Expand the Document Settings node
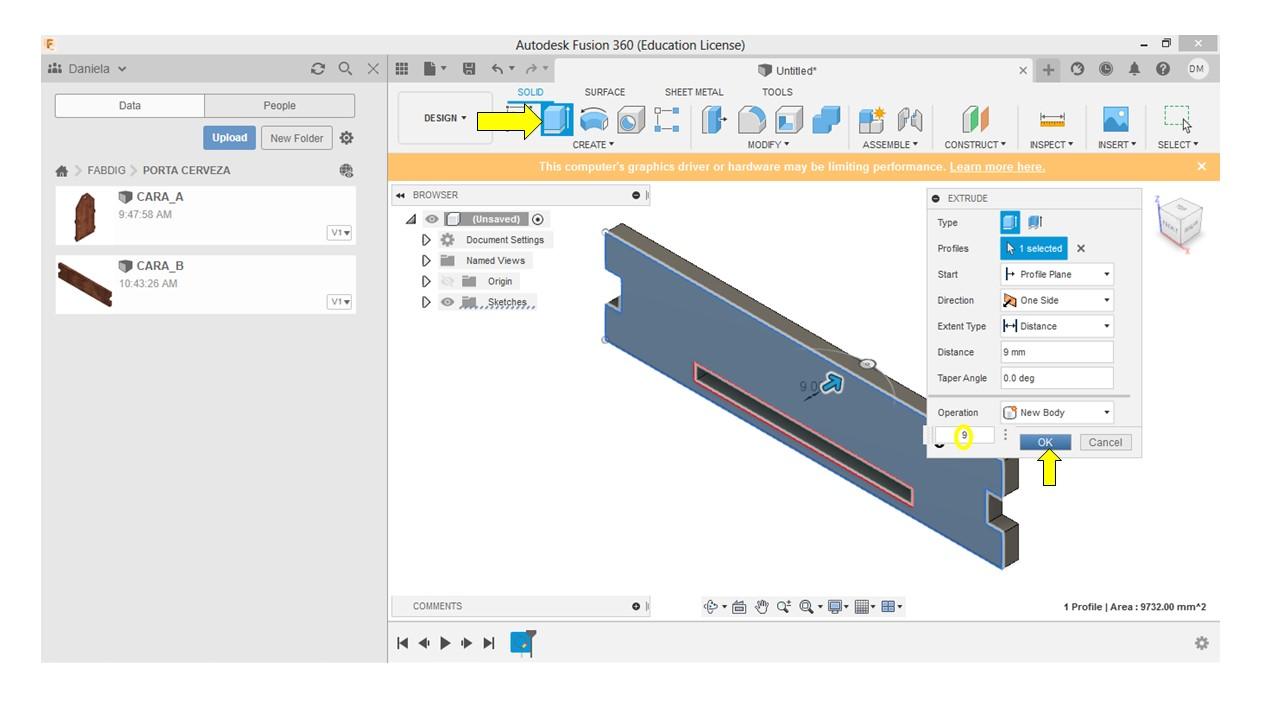The width and height of the screenshot is (1280, 720). pos(426,240)
